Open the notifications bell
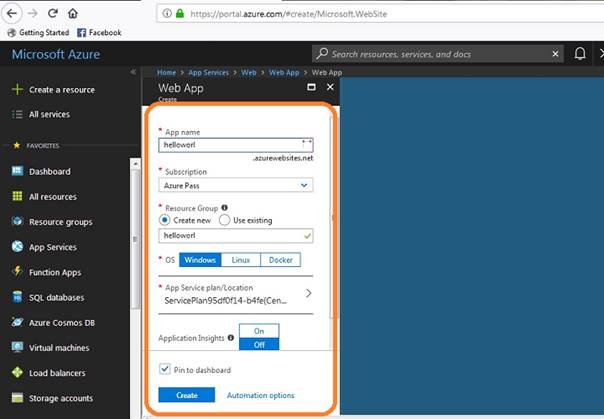 pos(580,54)
